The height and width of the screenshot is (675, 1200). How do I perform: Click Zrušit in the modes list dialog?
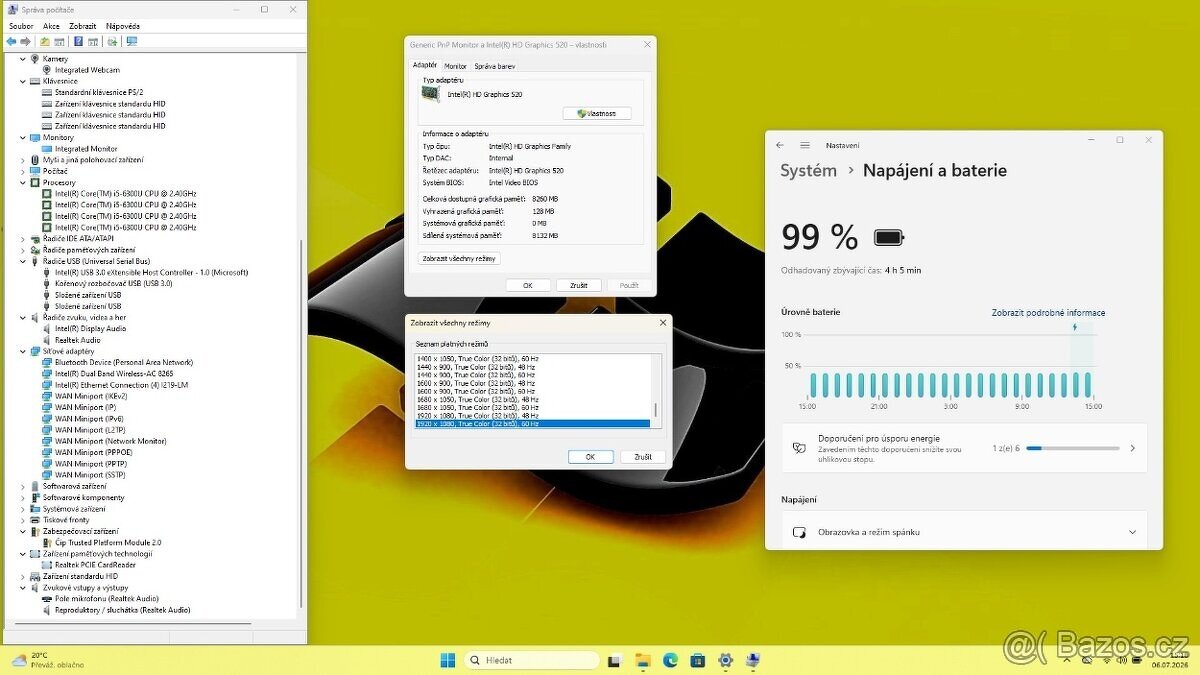coord(643,456)
